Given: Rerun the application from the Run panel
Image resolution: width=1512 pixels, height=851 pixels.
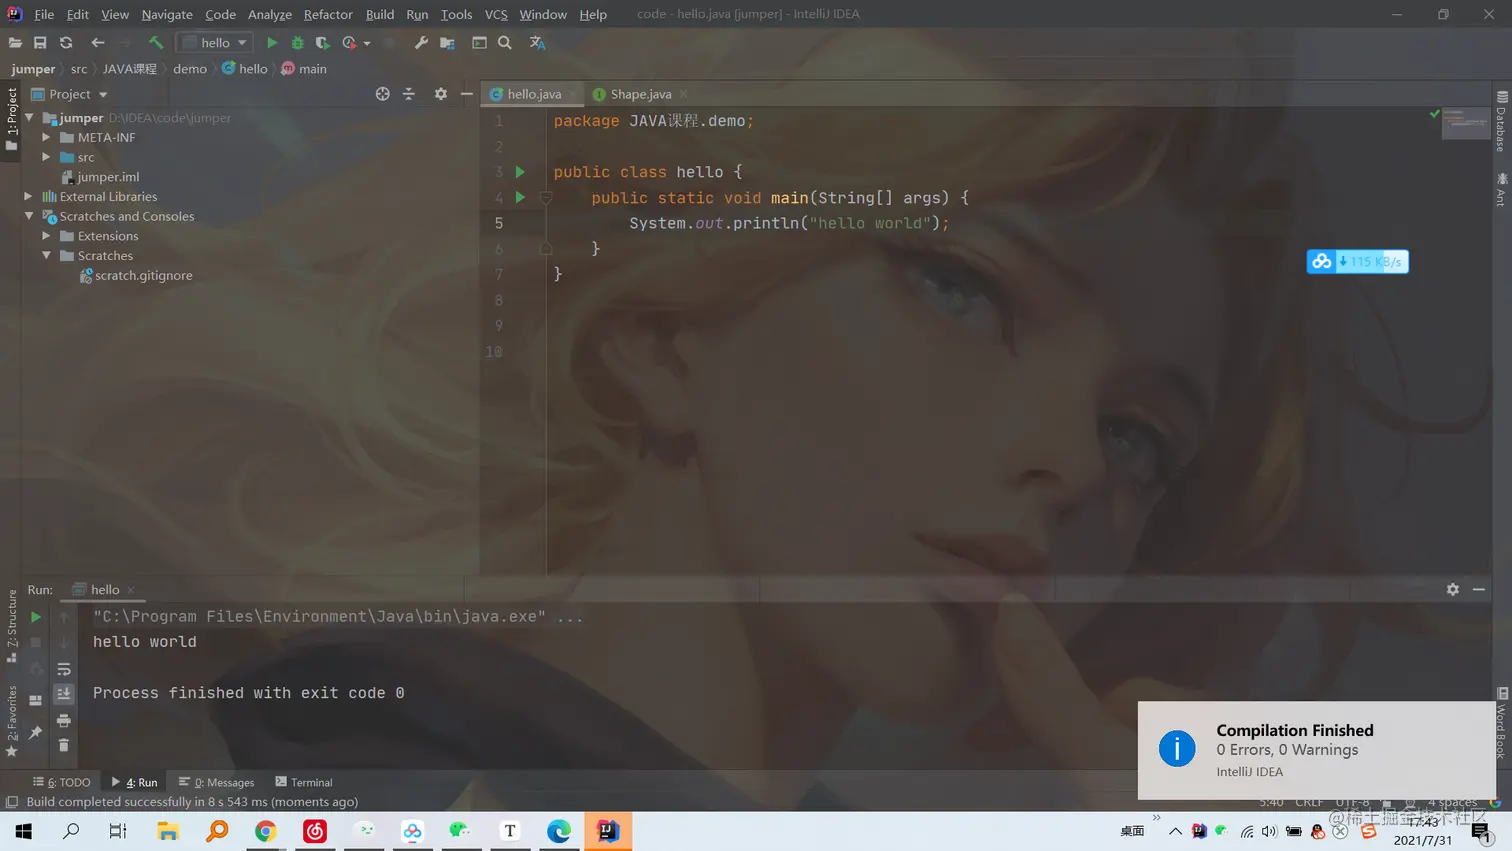Looking at the screenshot, I should point(36,617).
